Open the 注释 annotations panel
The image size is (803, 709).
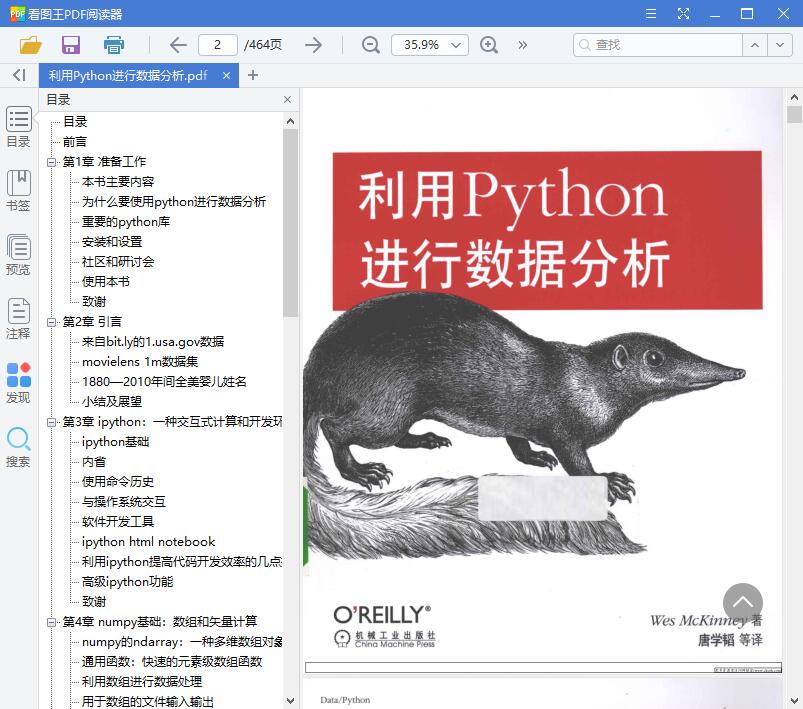tap(18, 320)
